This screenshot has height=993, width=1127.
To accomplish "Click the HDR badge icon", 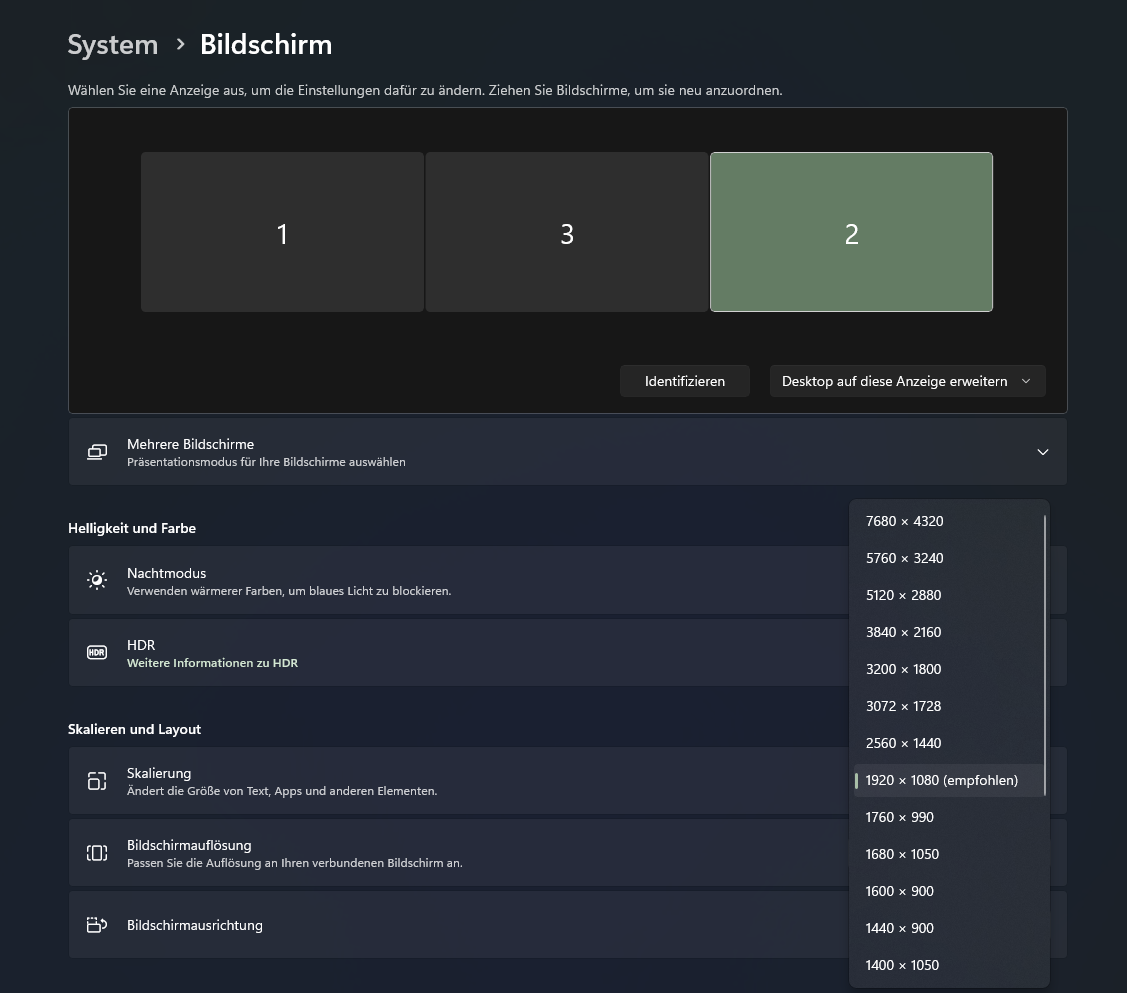I will pos(96,652).
